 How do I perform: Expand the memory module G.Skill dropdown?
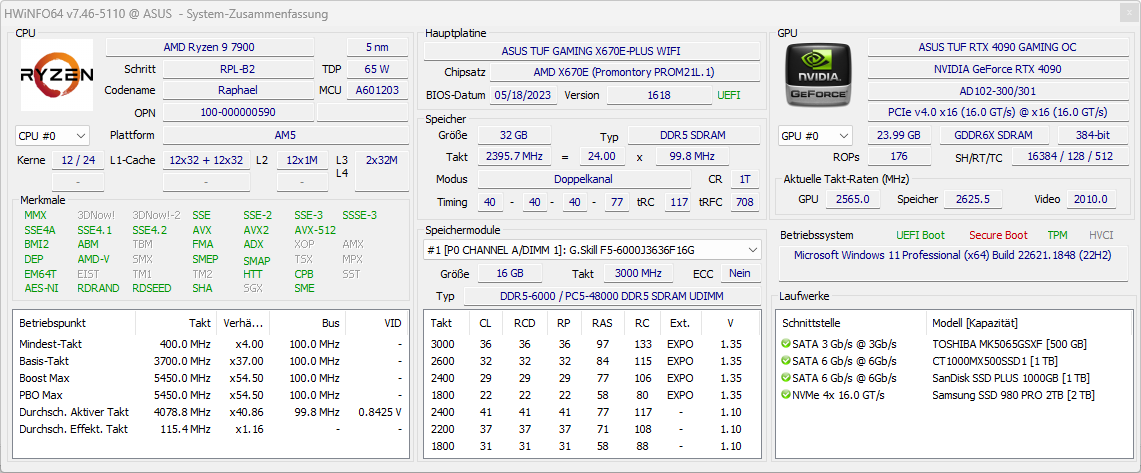click(x=592, y=250)
